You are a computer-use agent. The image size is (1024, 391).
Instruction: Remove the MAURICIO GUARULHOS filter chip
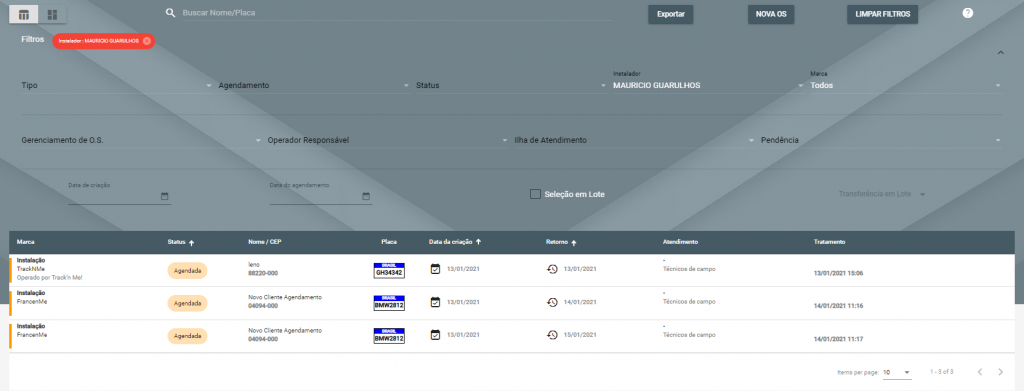(146, 41)
